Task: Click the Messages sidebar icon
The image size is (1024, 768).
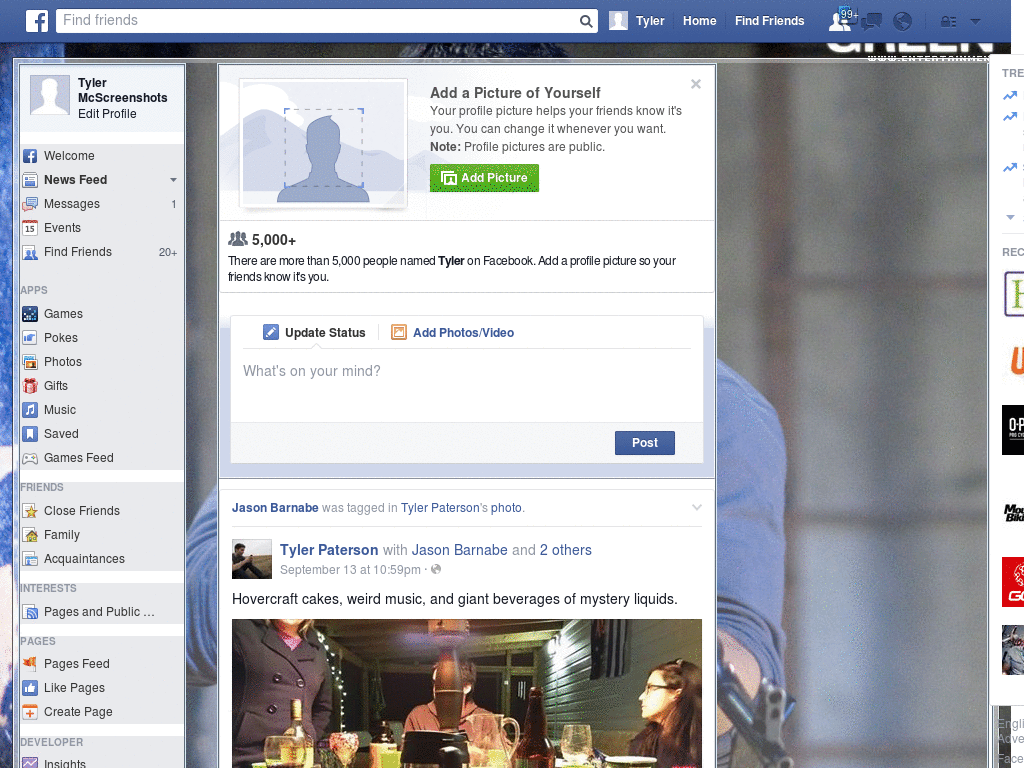Action: coord(30,204)
